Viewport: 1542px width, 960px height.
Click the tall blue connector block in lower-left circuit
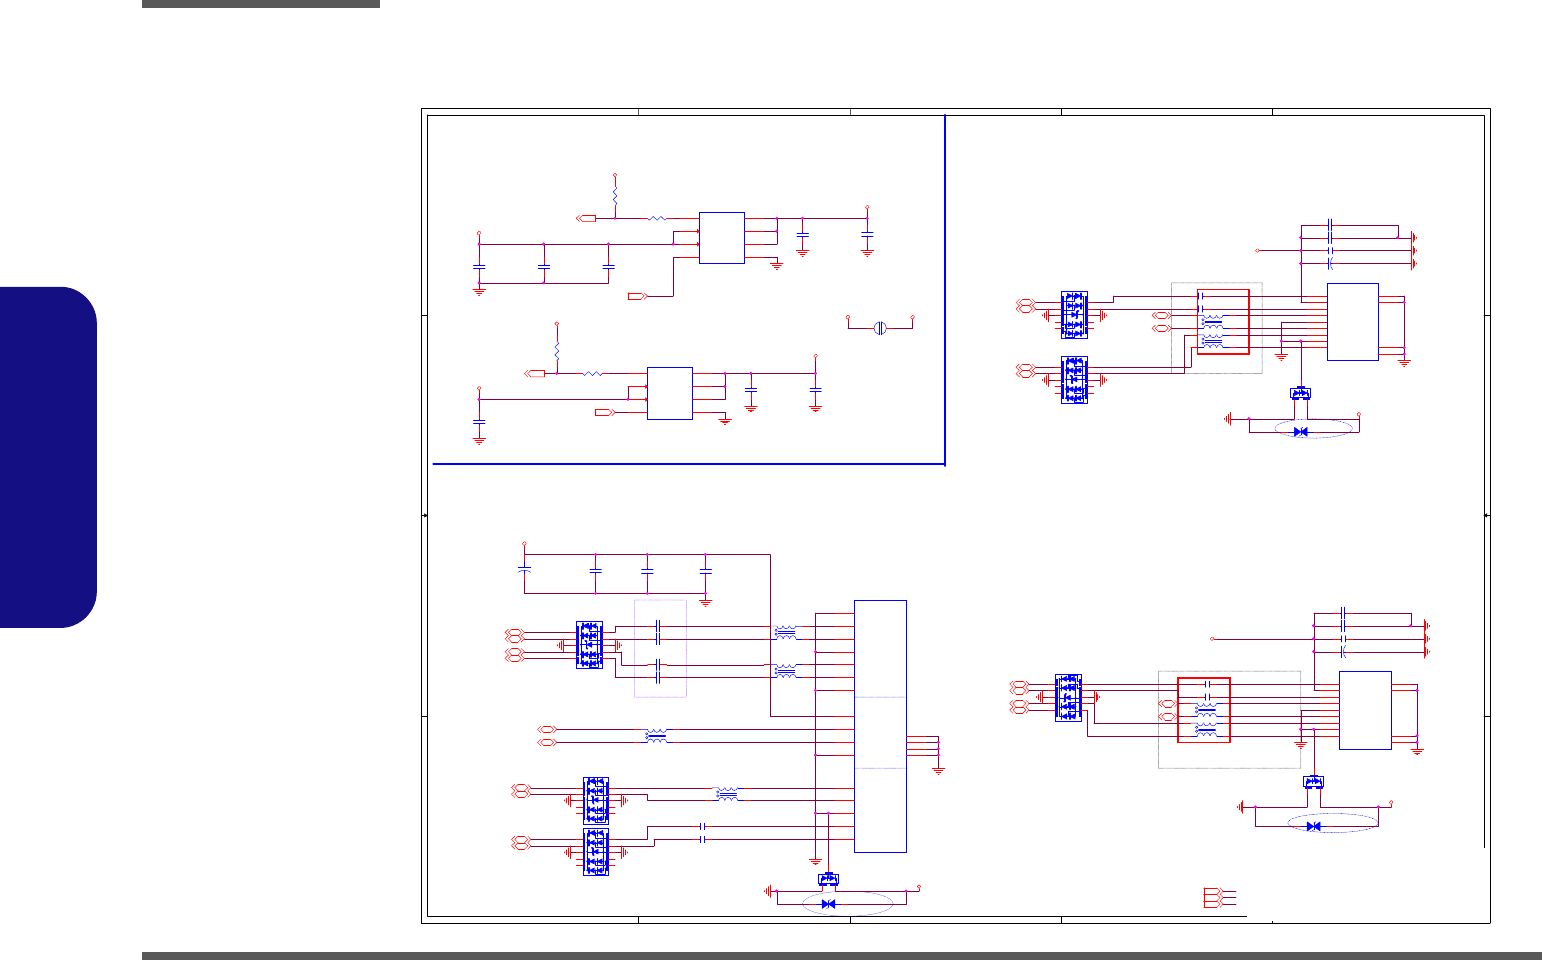880,726
